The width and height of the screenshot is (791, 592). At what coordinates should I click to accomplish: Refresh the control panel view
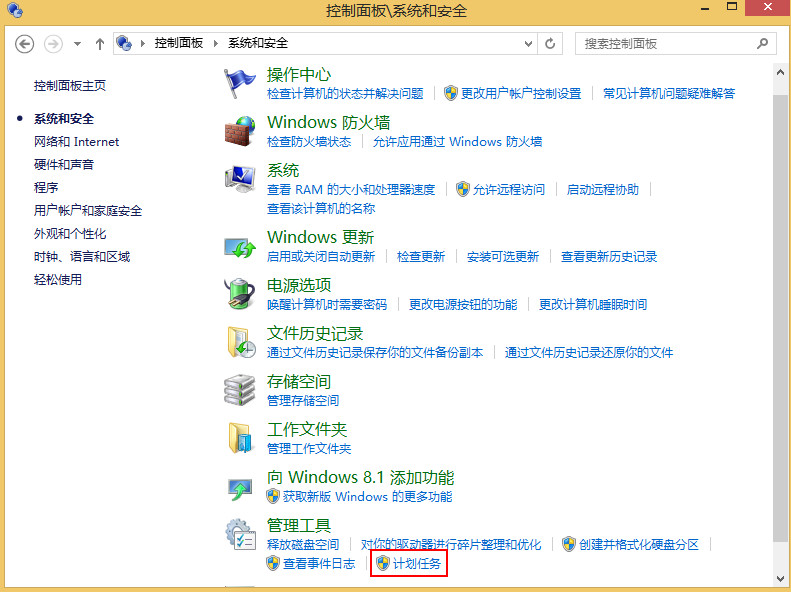click(550, 44)
